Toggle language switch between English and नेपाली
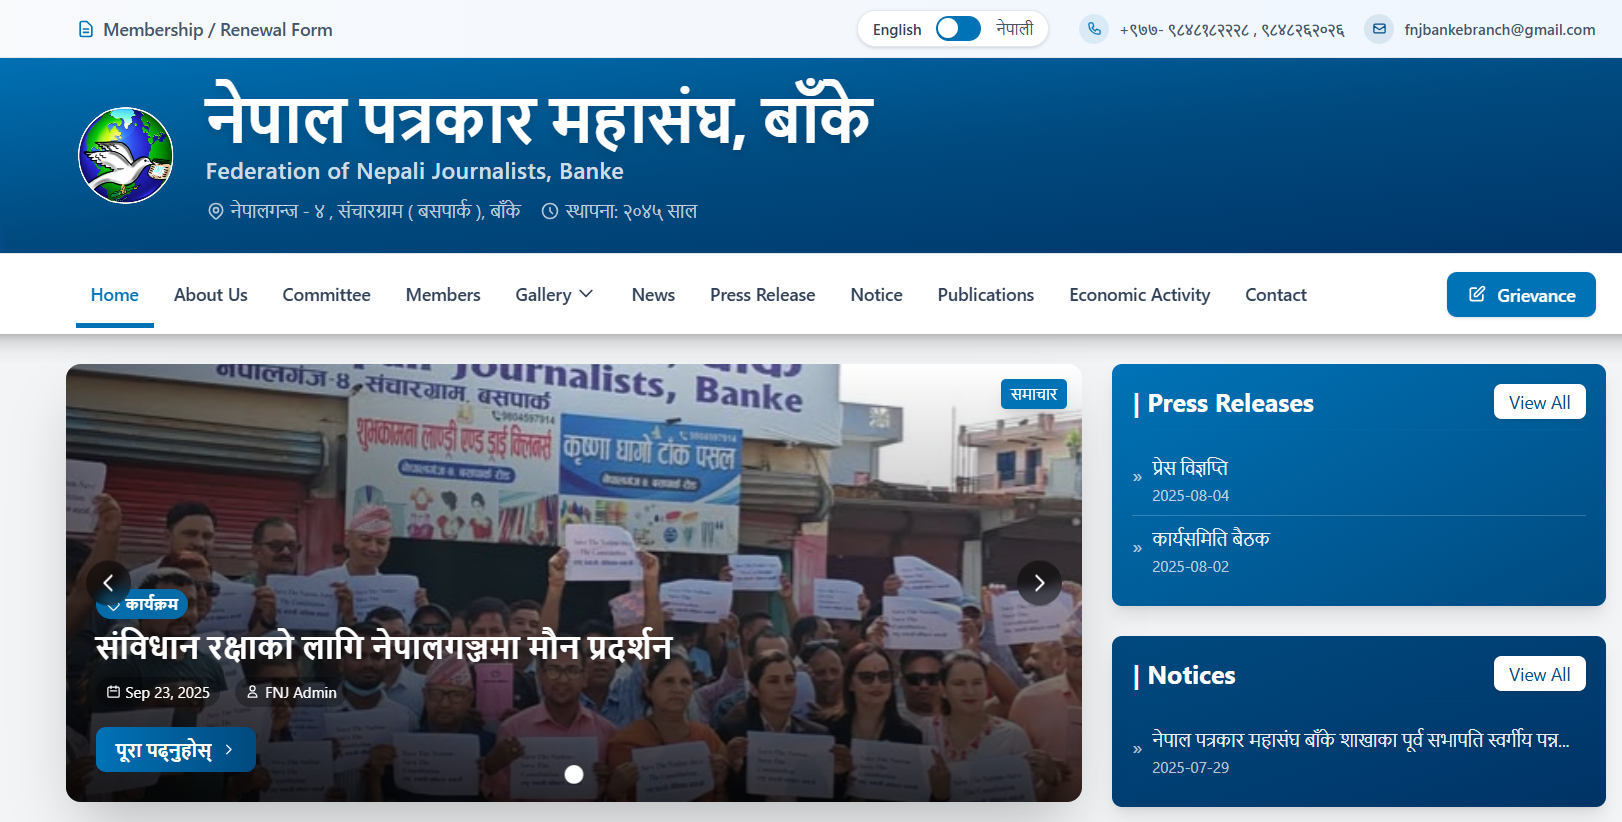This screenshot has width=1622, height=822. [958, 29]
